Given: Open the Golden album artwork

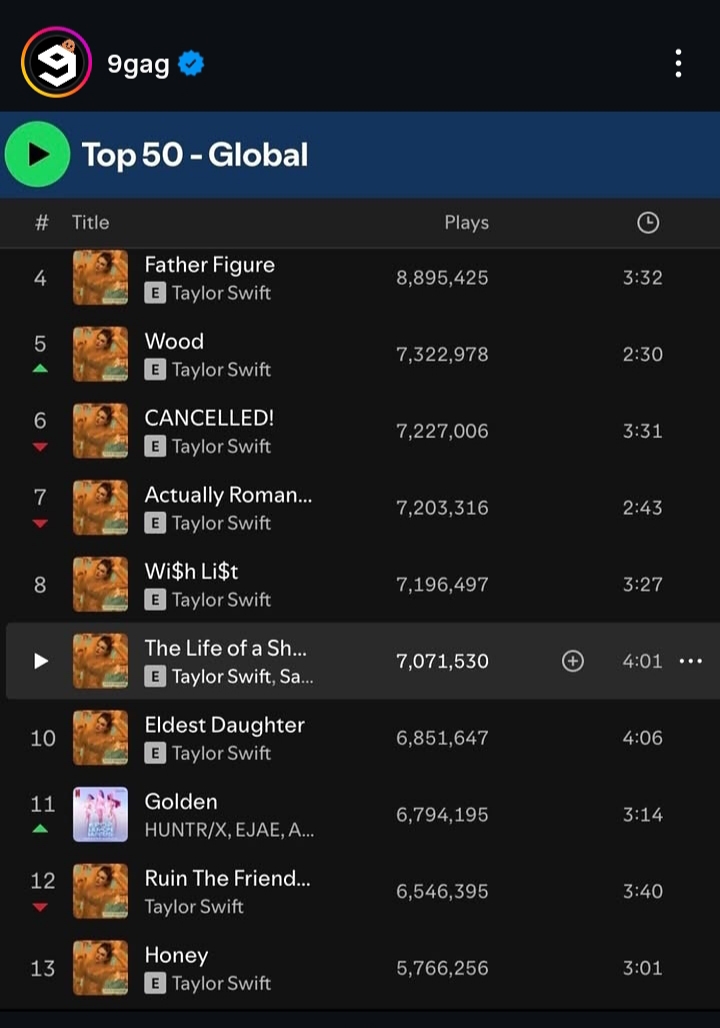Looking at the screenshot, I should coord(101,814).
